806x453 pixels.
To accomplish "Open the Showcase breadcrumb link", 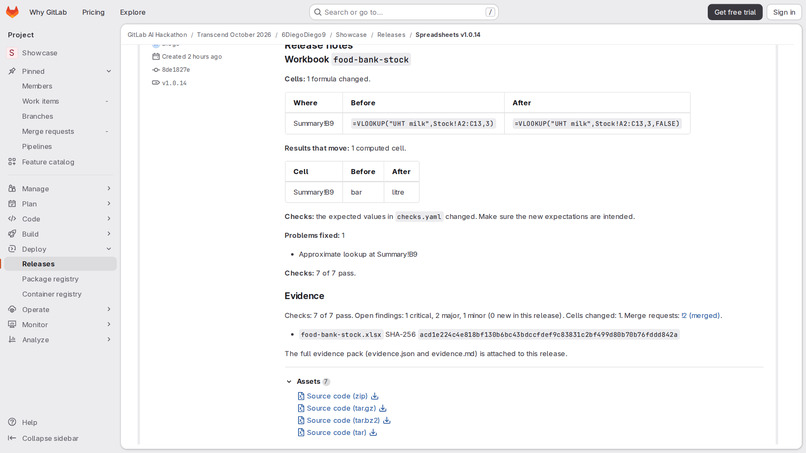I will click(x=351, y=35).
